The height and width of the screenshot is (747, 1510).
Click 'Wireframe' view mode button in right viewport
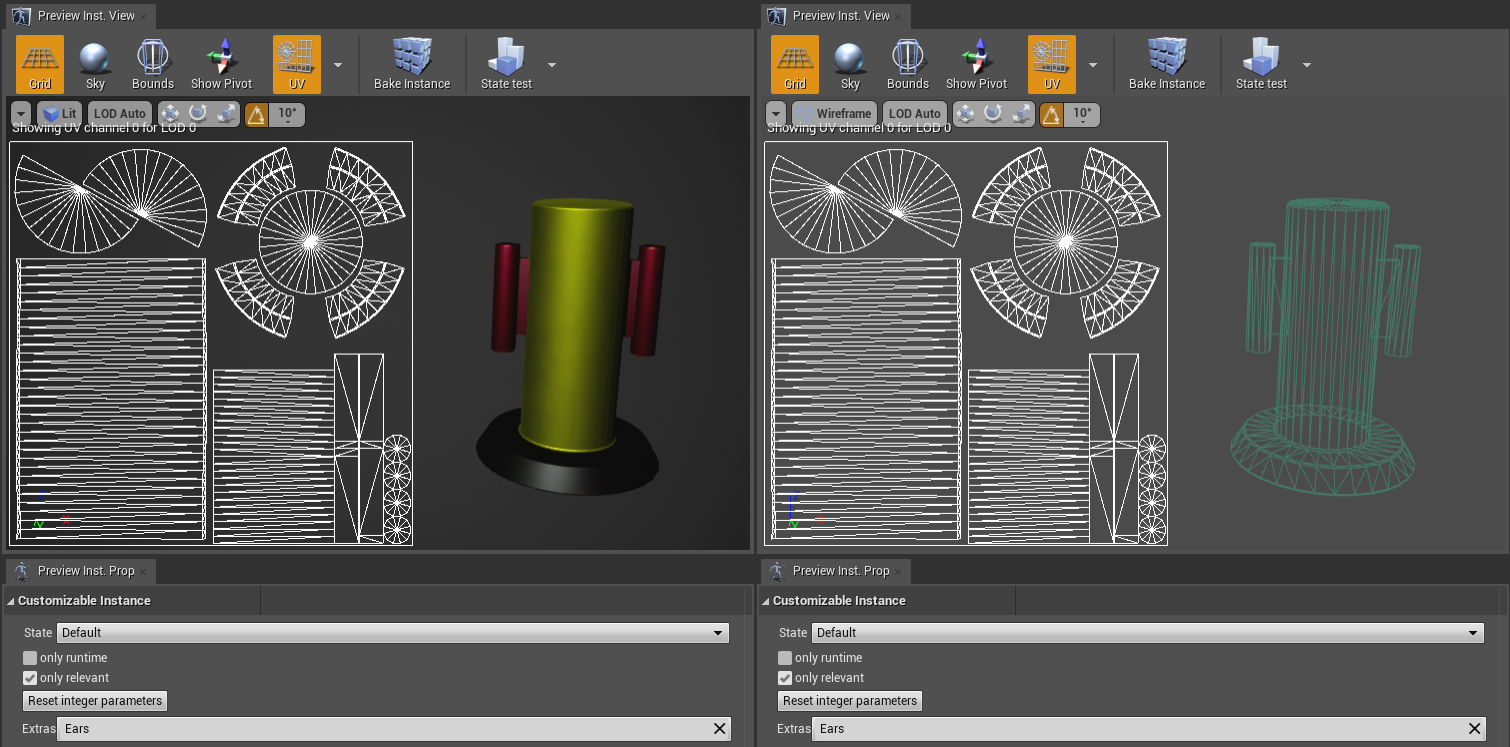[834, 114]
